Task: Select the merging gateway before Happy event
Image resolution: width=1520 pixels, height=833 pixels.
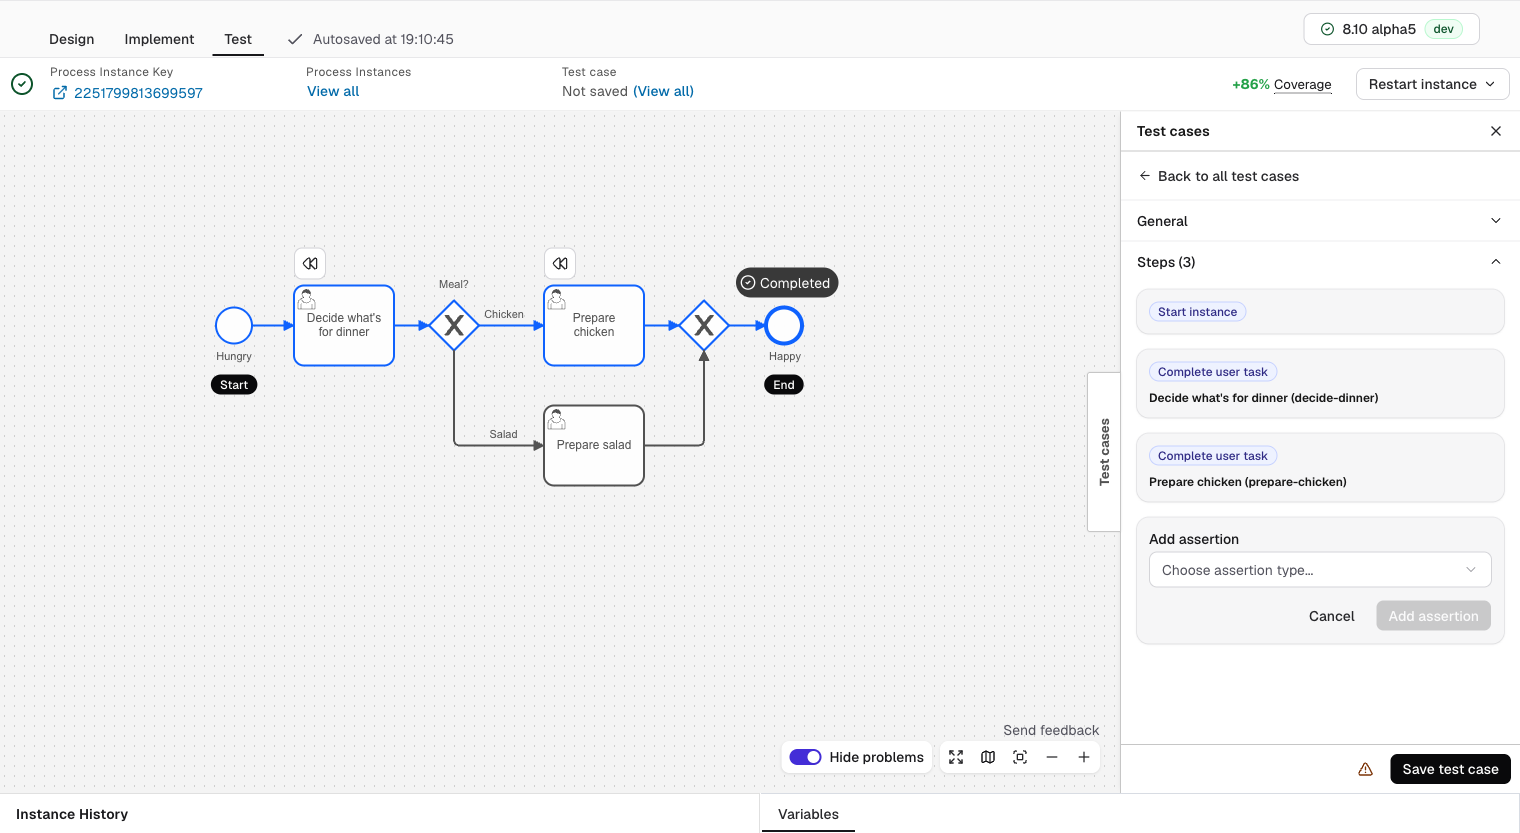Action: [x=704, y=326]
